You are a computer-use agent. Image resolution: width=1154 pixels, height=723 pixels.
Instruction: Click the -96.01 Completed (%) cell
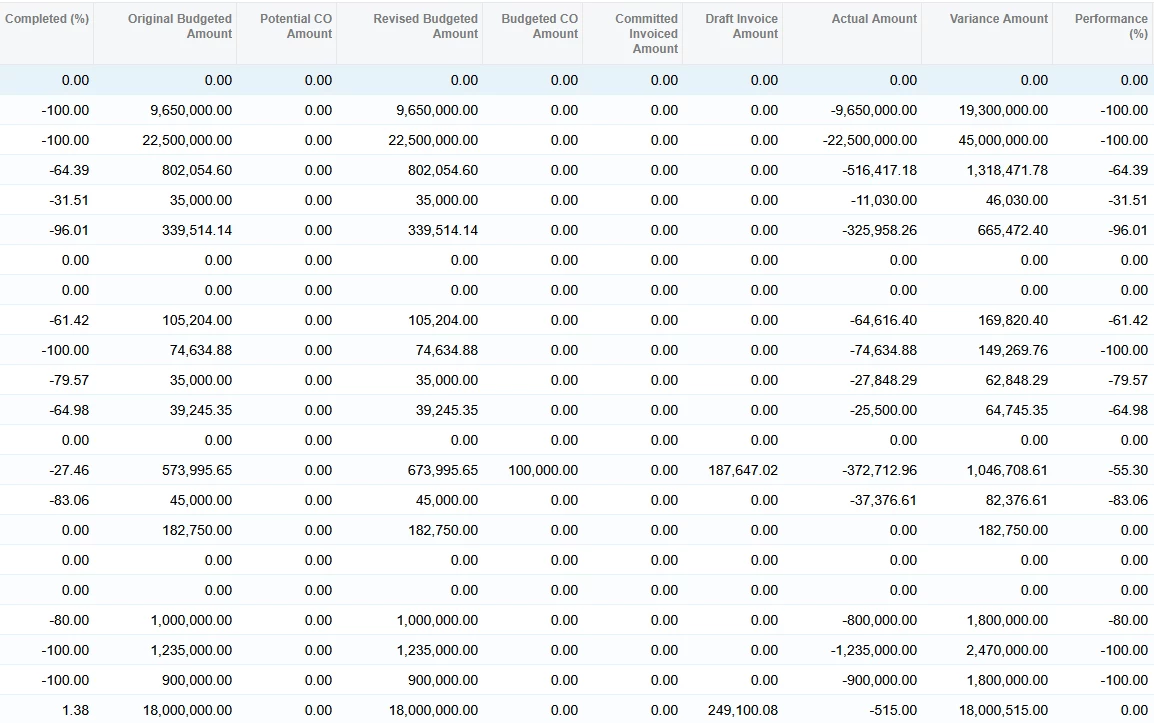69,230
